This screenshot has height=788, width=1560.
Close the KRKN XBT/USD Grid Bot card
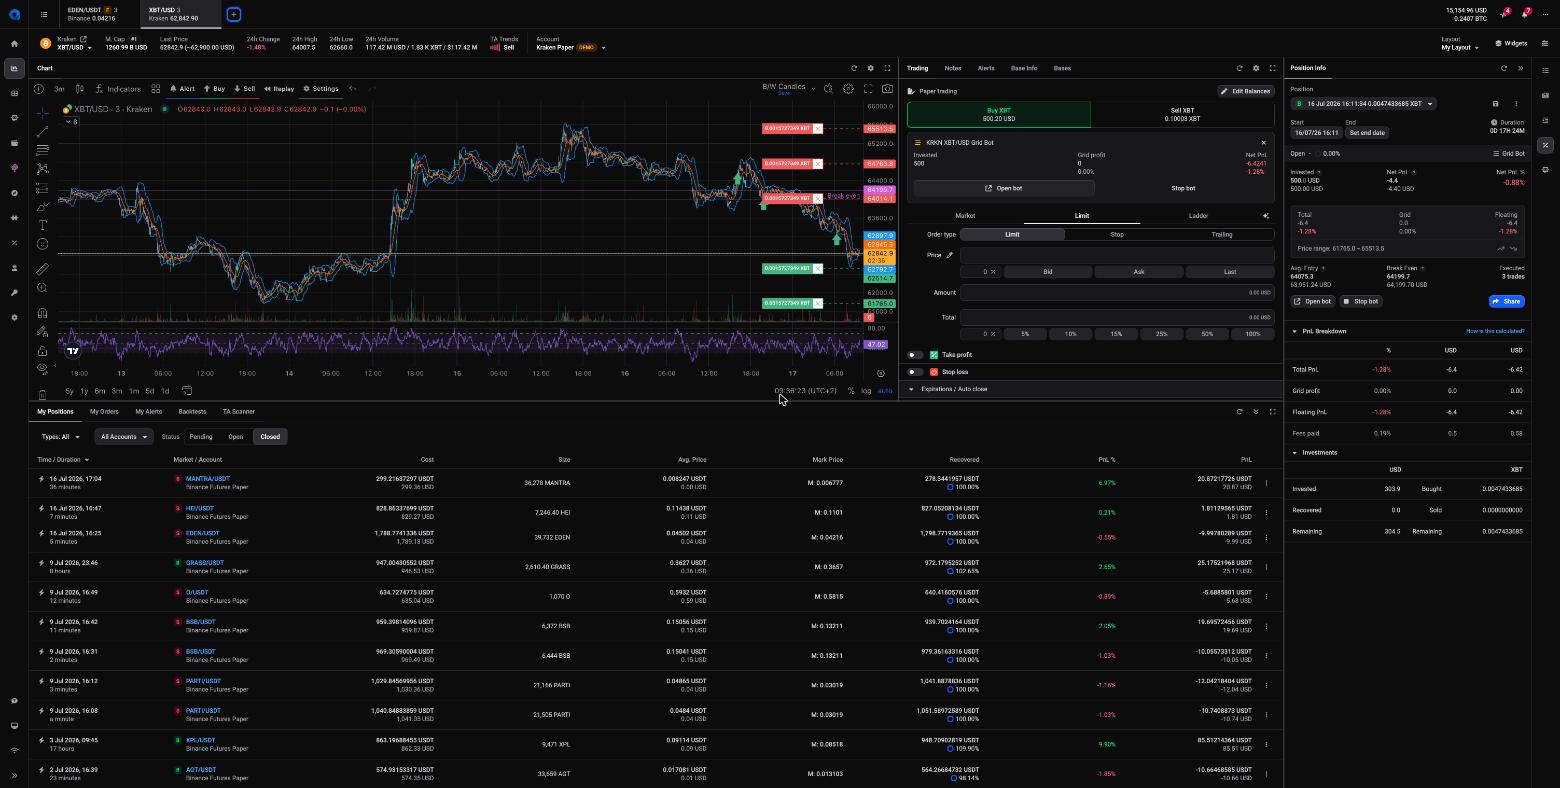click(x=1263, y=143)
